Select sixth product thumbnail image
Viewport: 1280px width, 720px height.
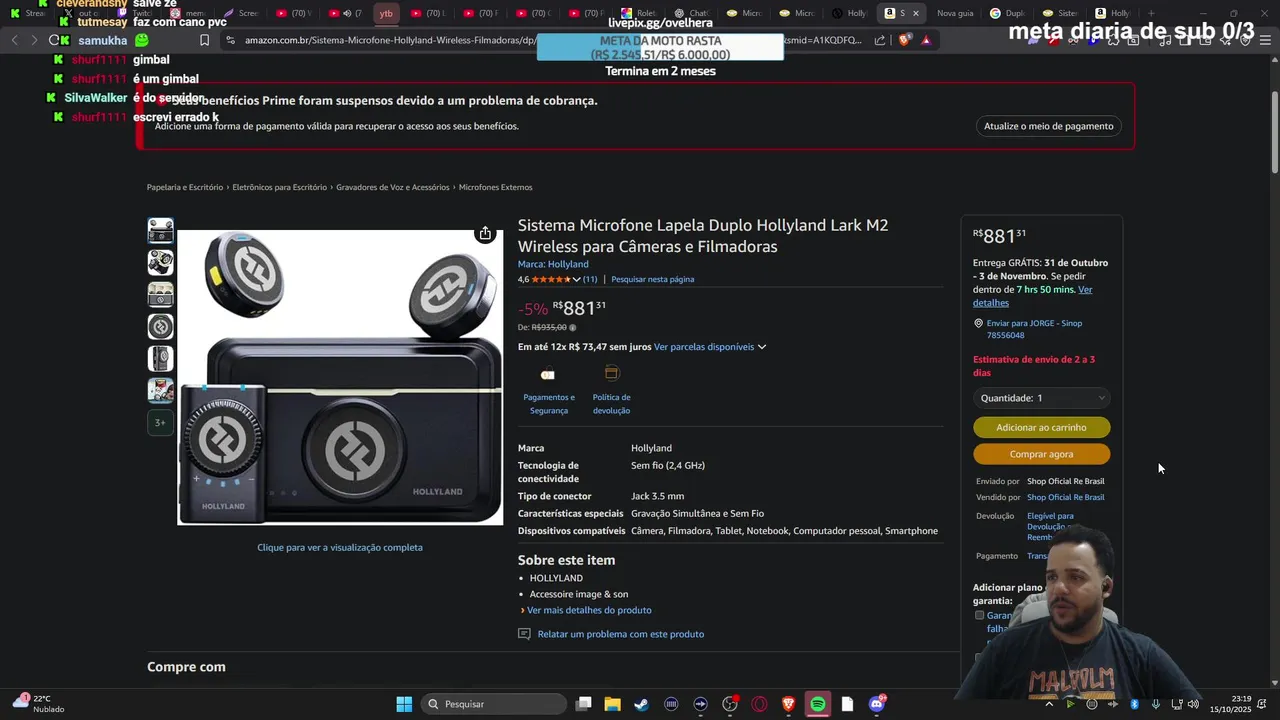coord(160,391)
